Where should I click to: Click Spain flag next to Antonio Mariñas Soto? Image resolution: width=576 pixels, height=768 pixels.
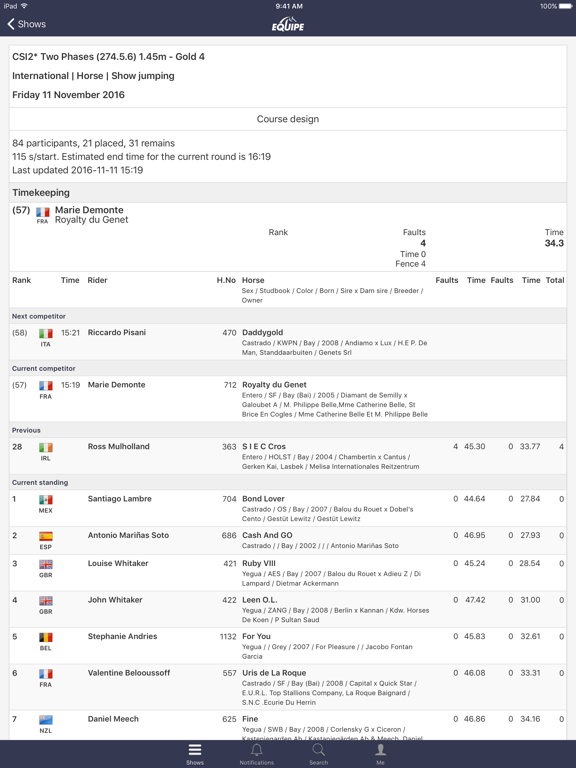click(46, 536)
